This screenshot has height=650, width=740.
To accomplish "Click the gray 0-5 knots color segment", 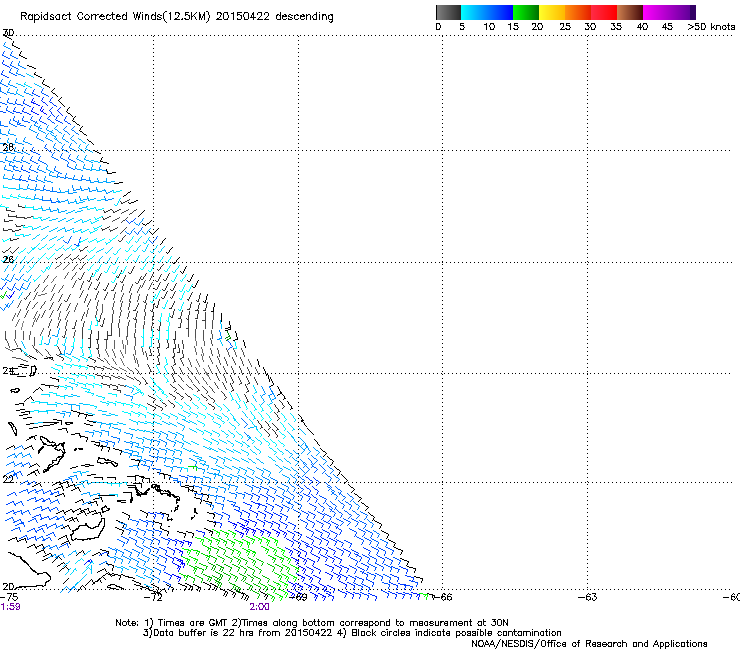I will coord(448,12).
